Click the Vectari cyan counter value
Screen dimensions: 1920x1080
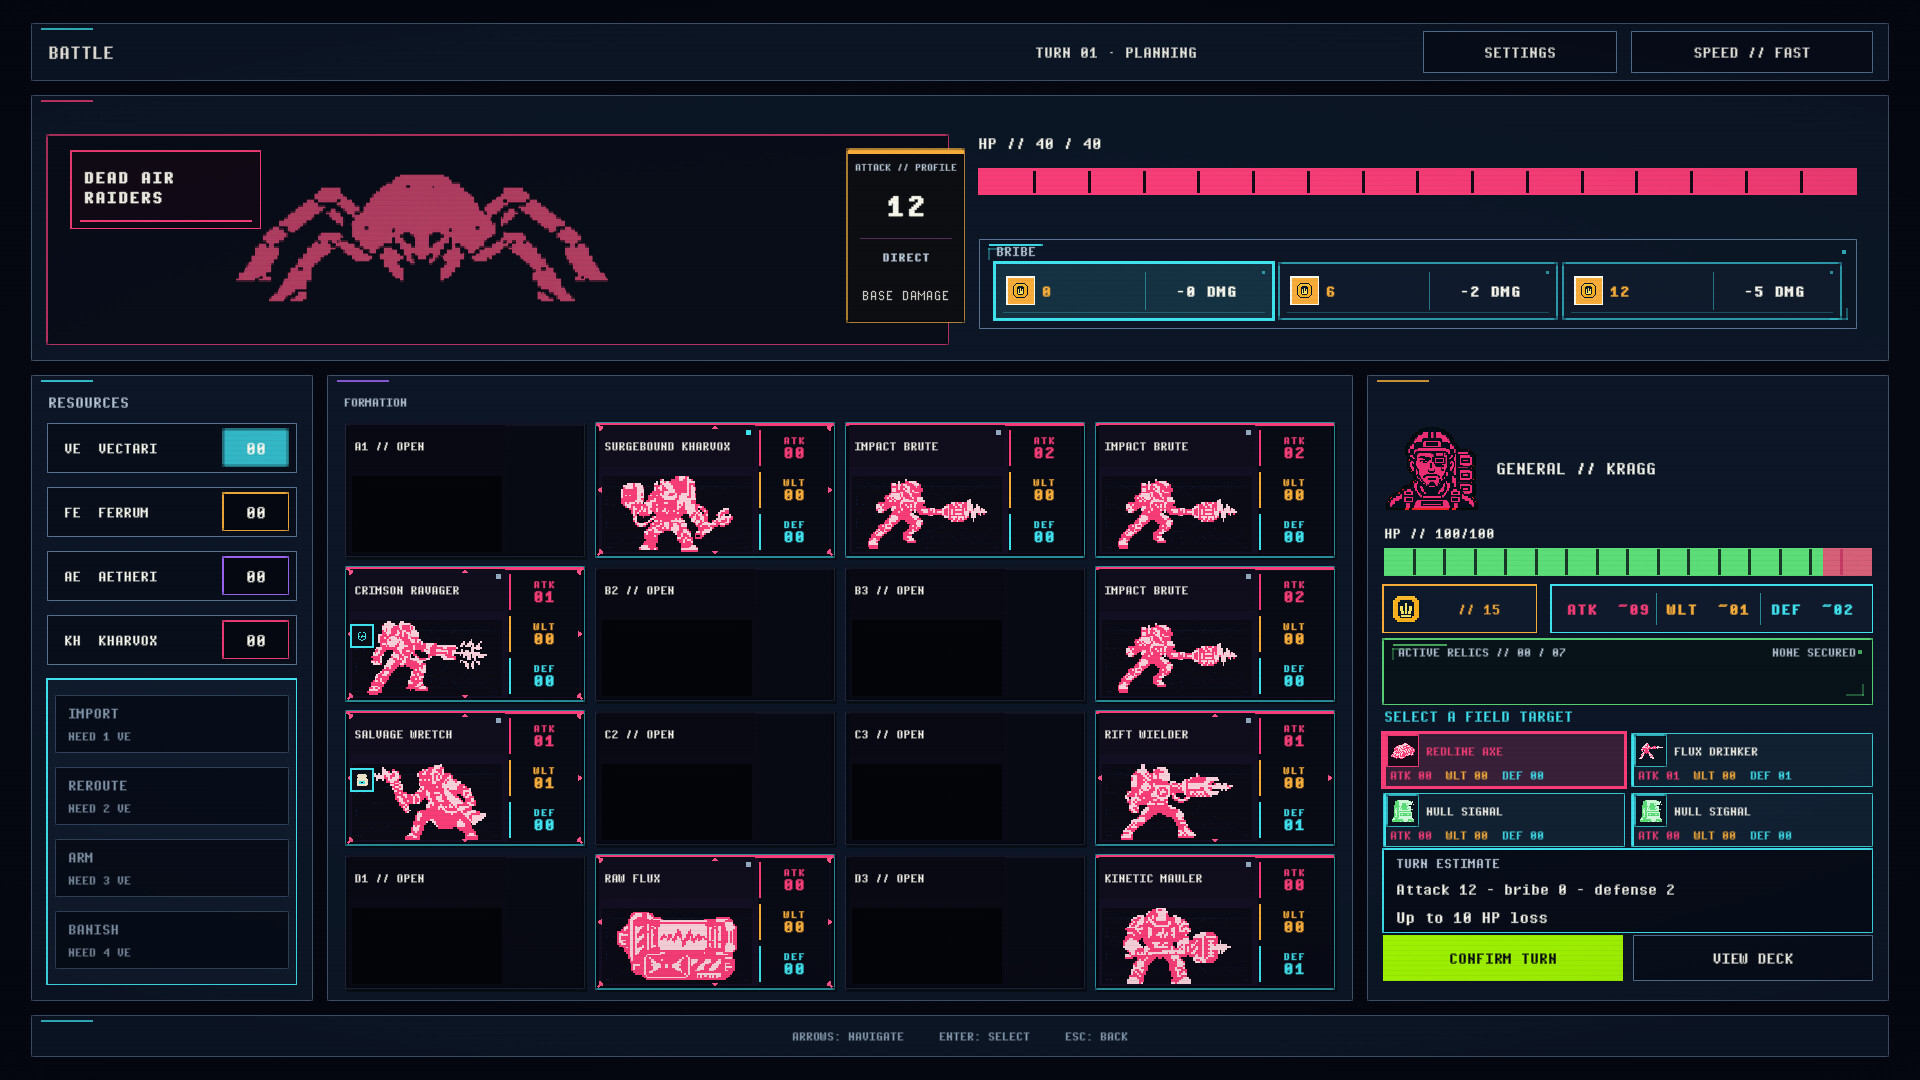pos(256,448)
